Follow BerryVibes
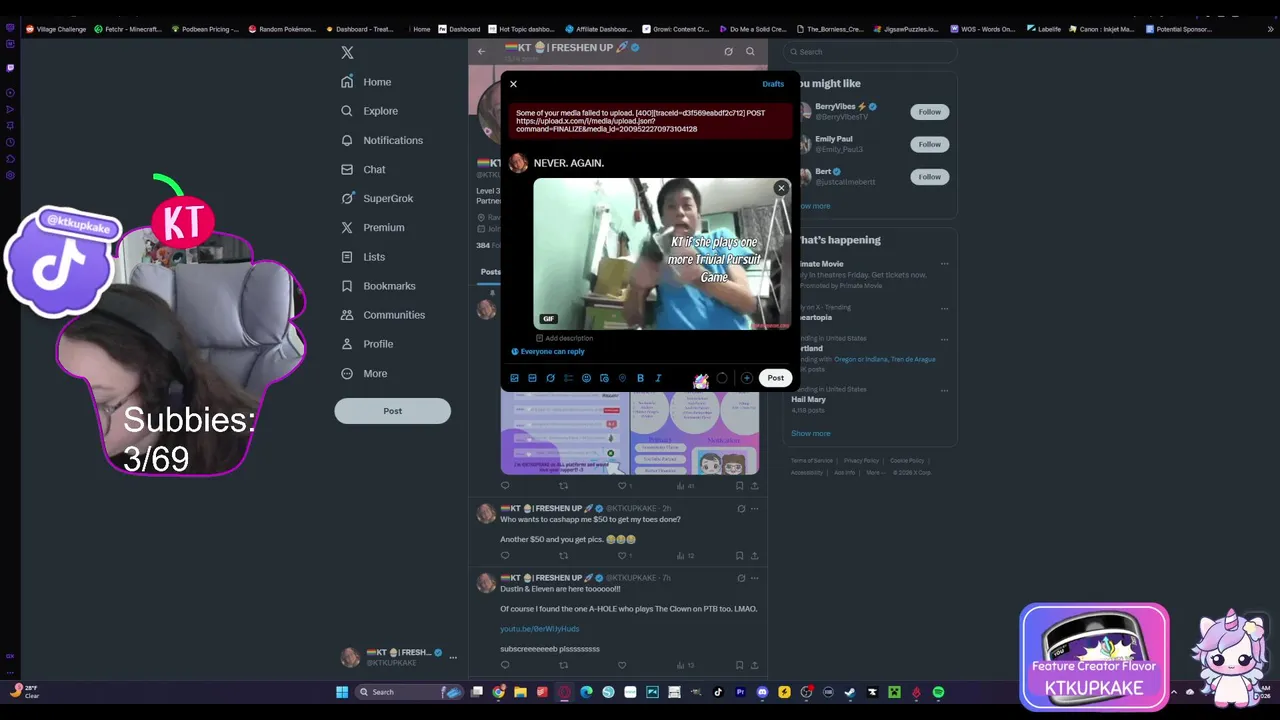The image size is (1280, 720). [x=930, y=112]
